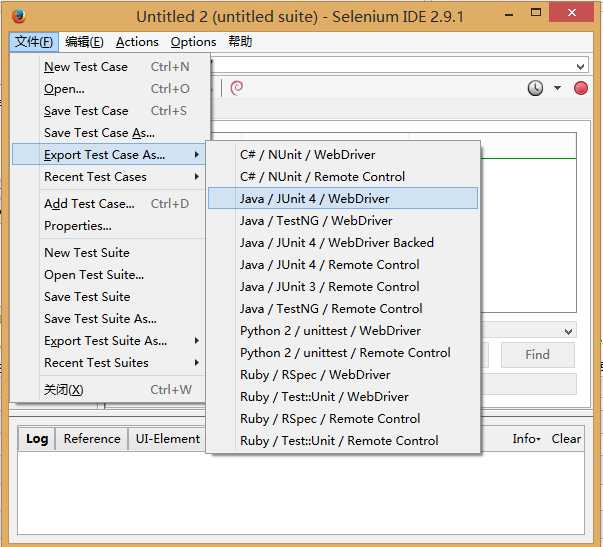Click the red record button
This screenshot has width=603, height=547.
click(580, 88)
